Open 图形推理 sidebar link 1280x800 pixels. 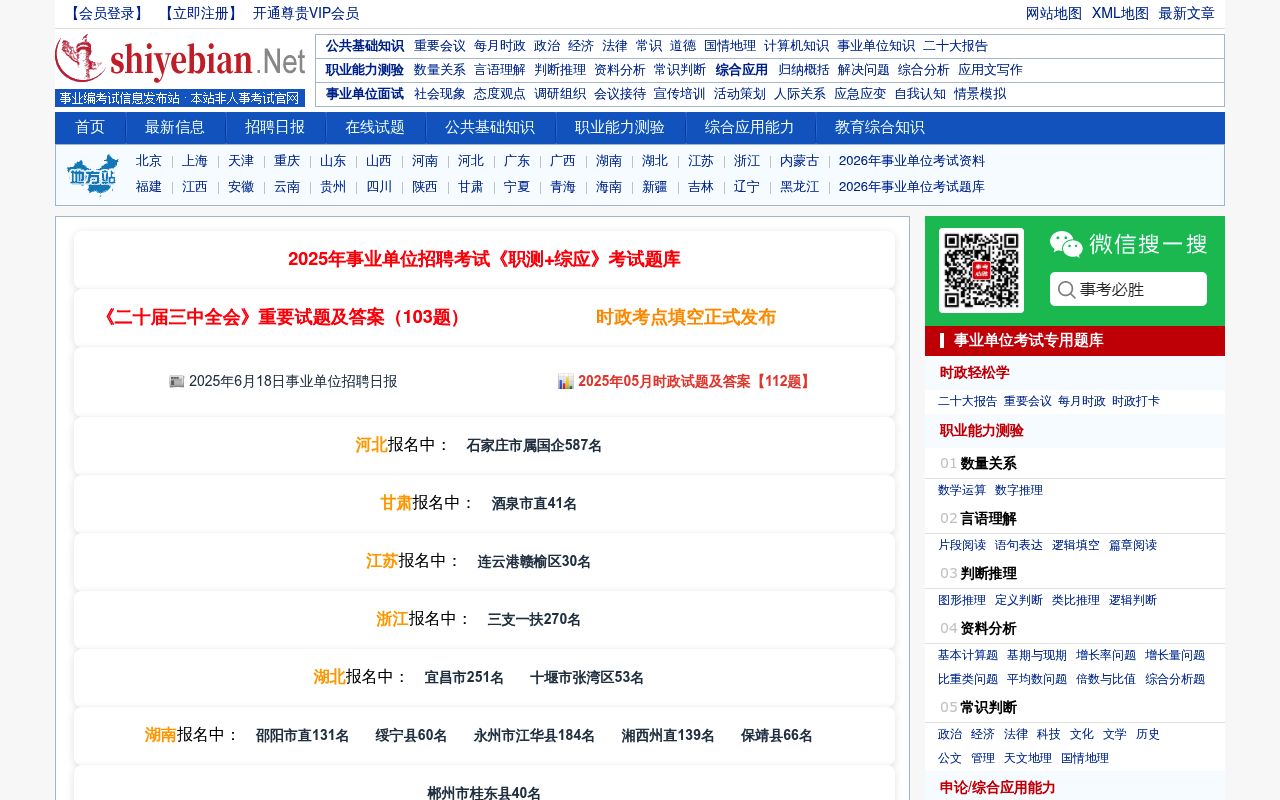click(x=962, y=600)
